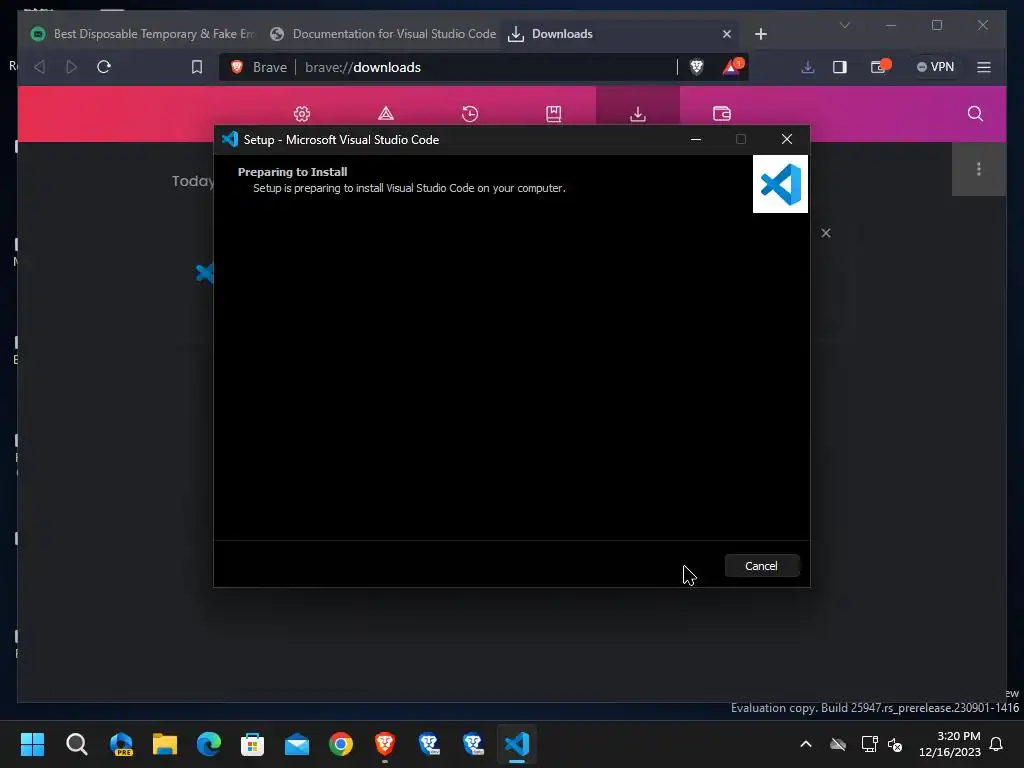This screenshot has width=1024, height=768.
Task: Cancel the Visual Studio Code setup
Action: (x=761, y=566)
